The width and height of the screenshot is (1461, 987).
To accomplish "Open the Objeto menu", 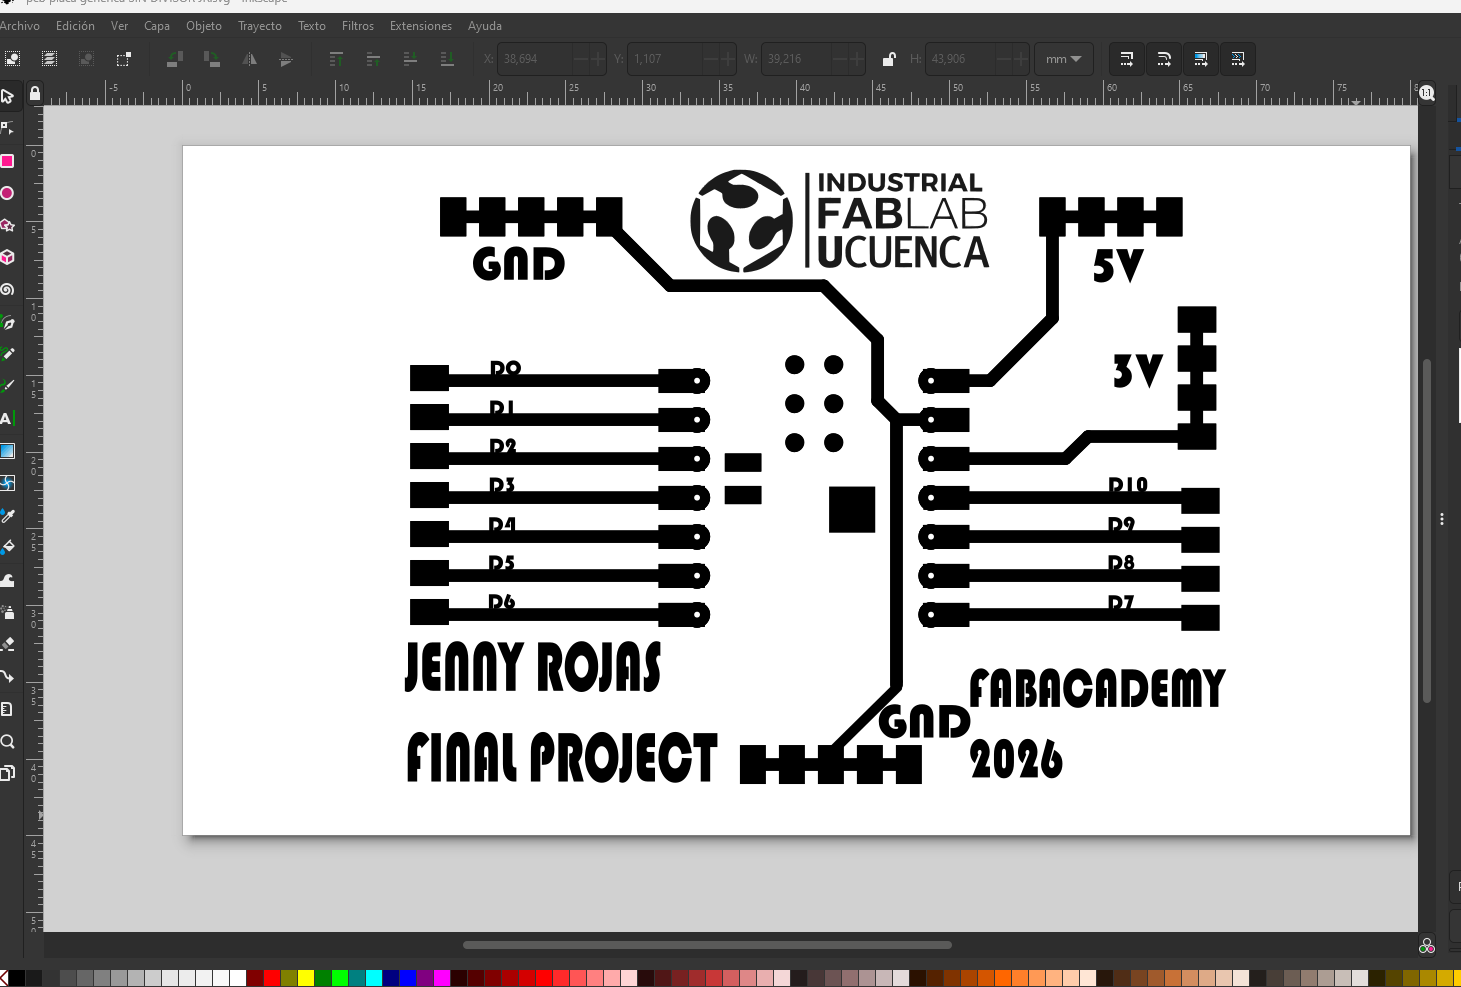I will point(204,26).
